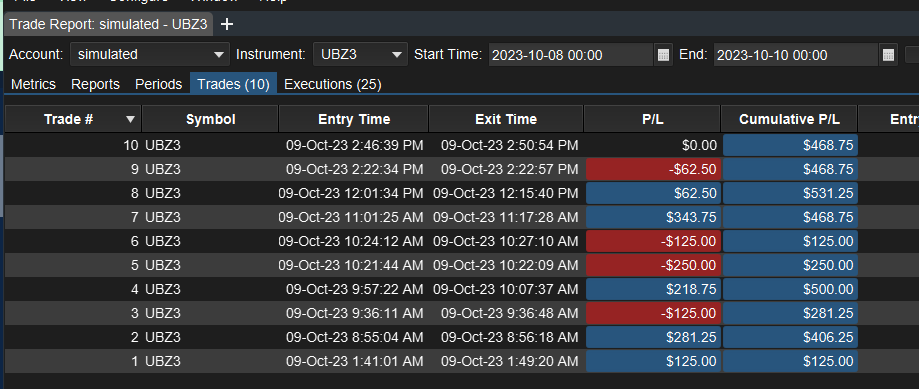Switch to the Metrics tab
The height and width of the screenshot is (389, 919).
click(33, 84)
